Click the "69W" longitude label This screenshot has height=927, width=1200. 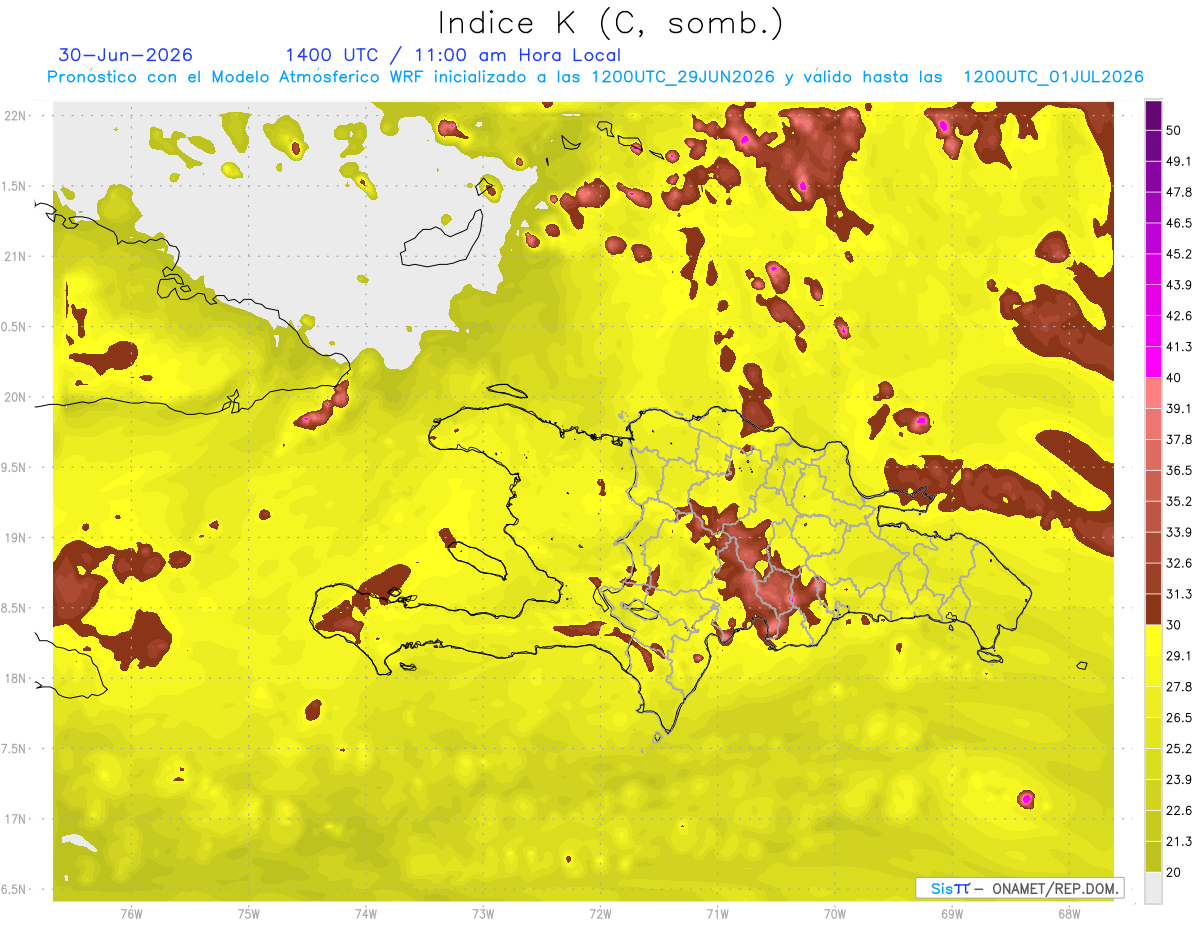pos(951,913)
